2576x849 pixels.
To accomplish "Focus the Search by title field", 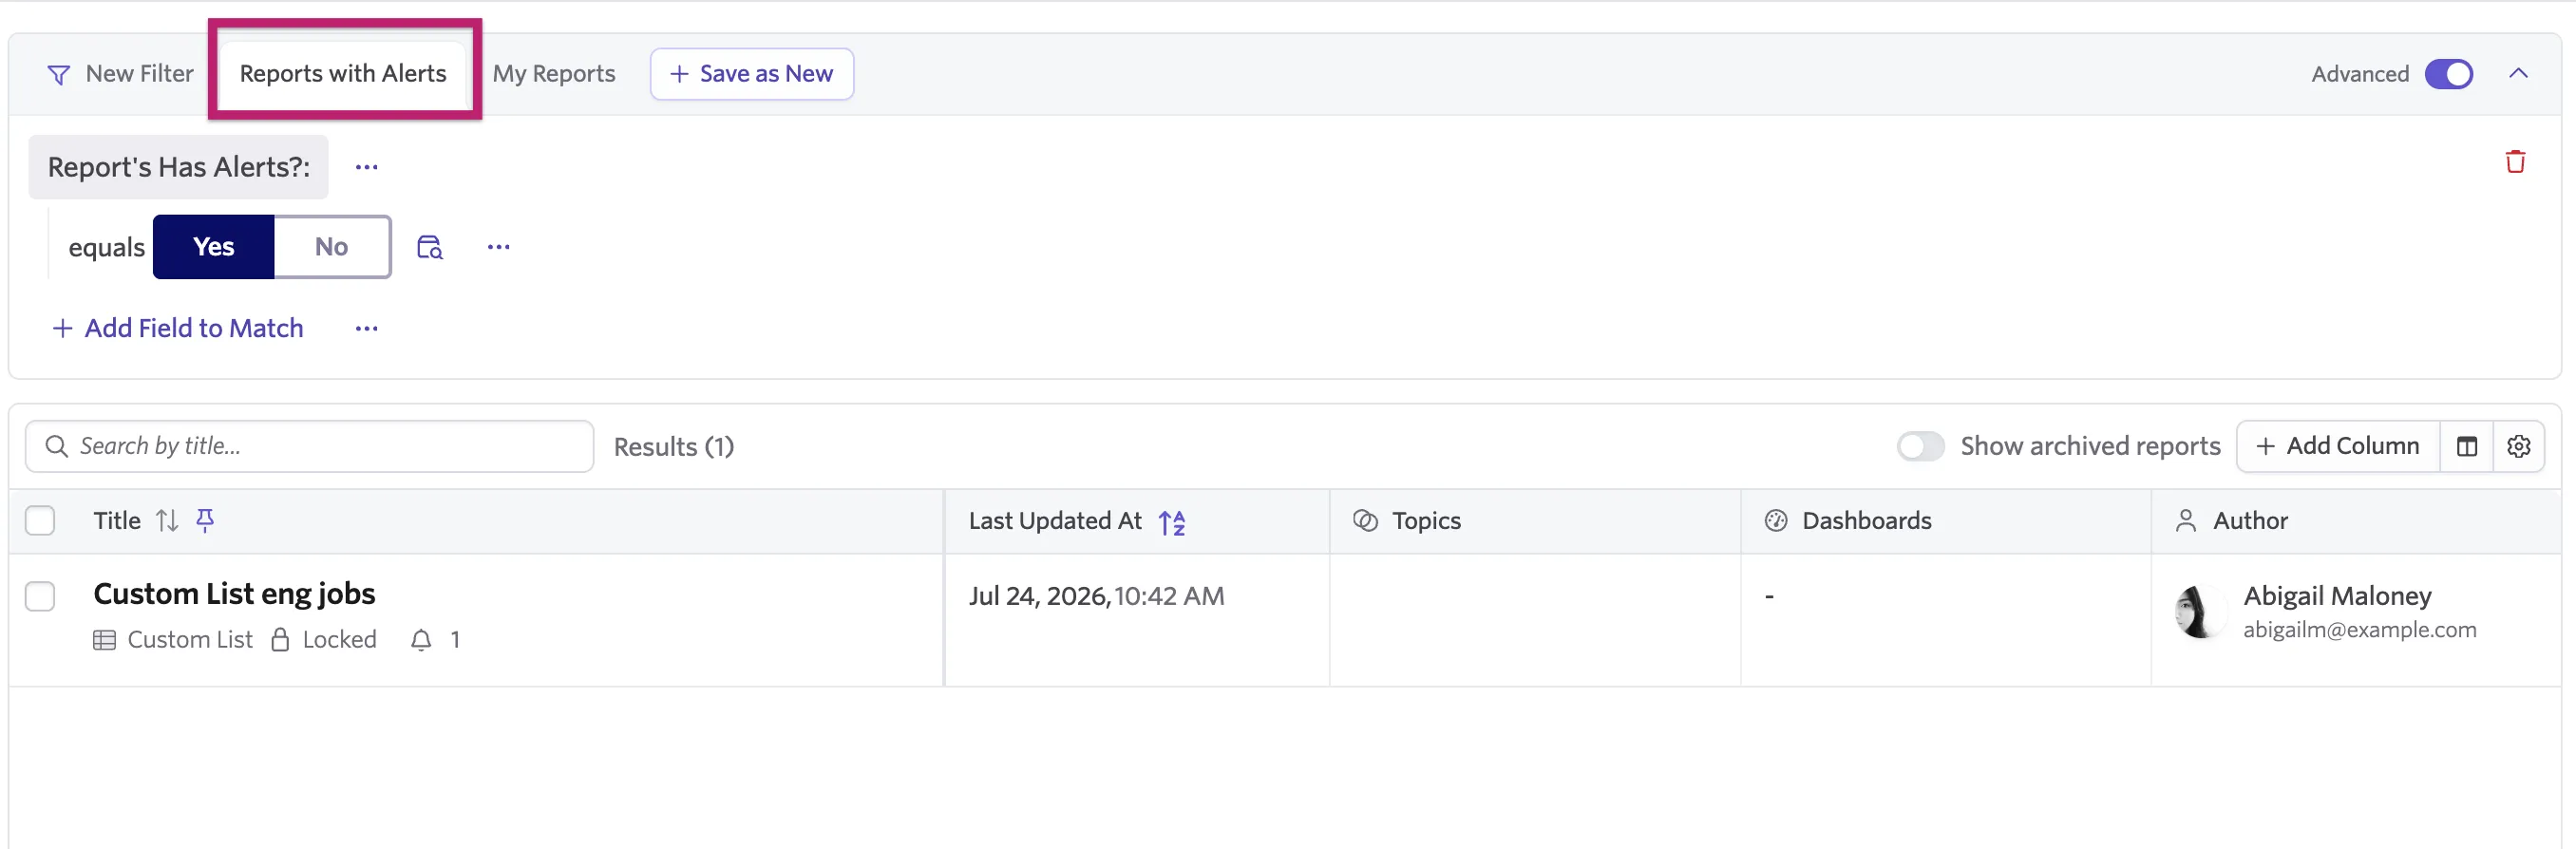I will (309, 446).
